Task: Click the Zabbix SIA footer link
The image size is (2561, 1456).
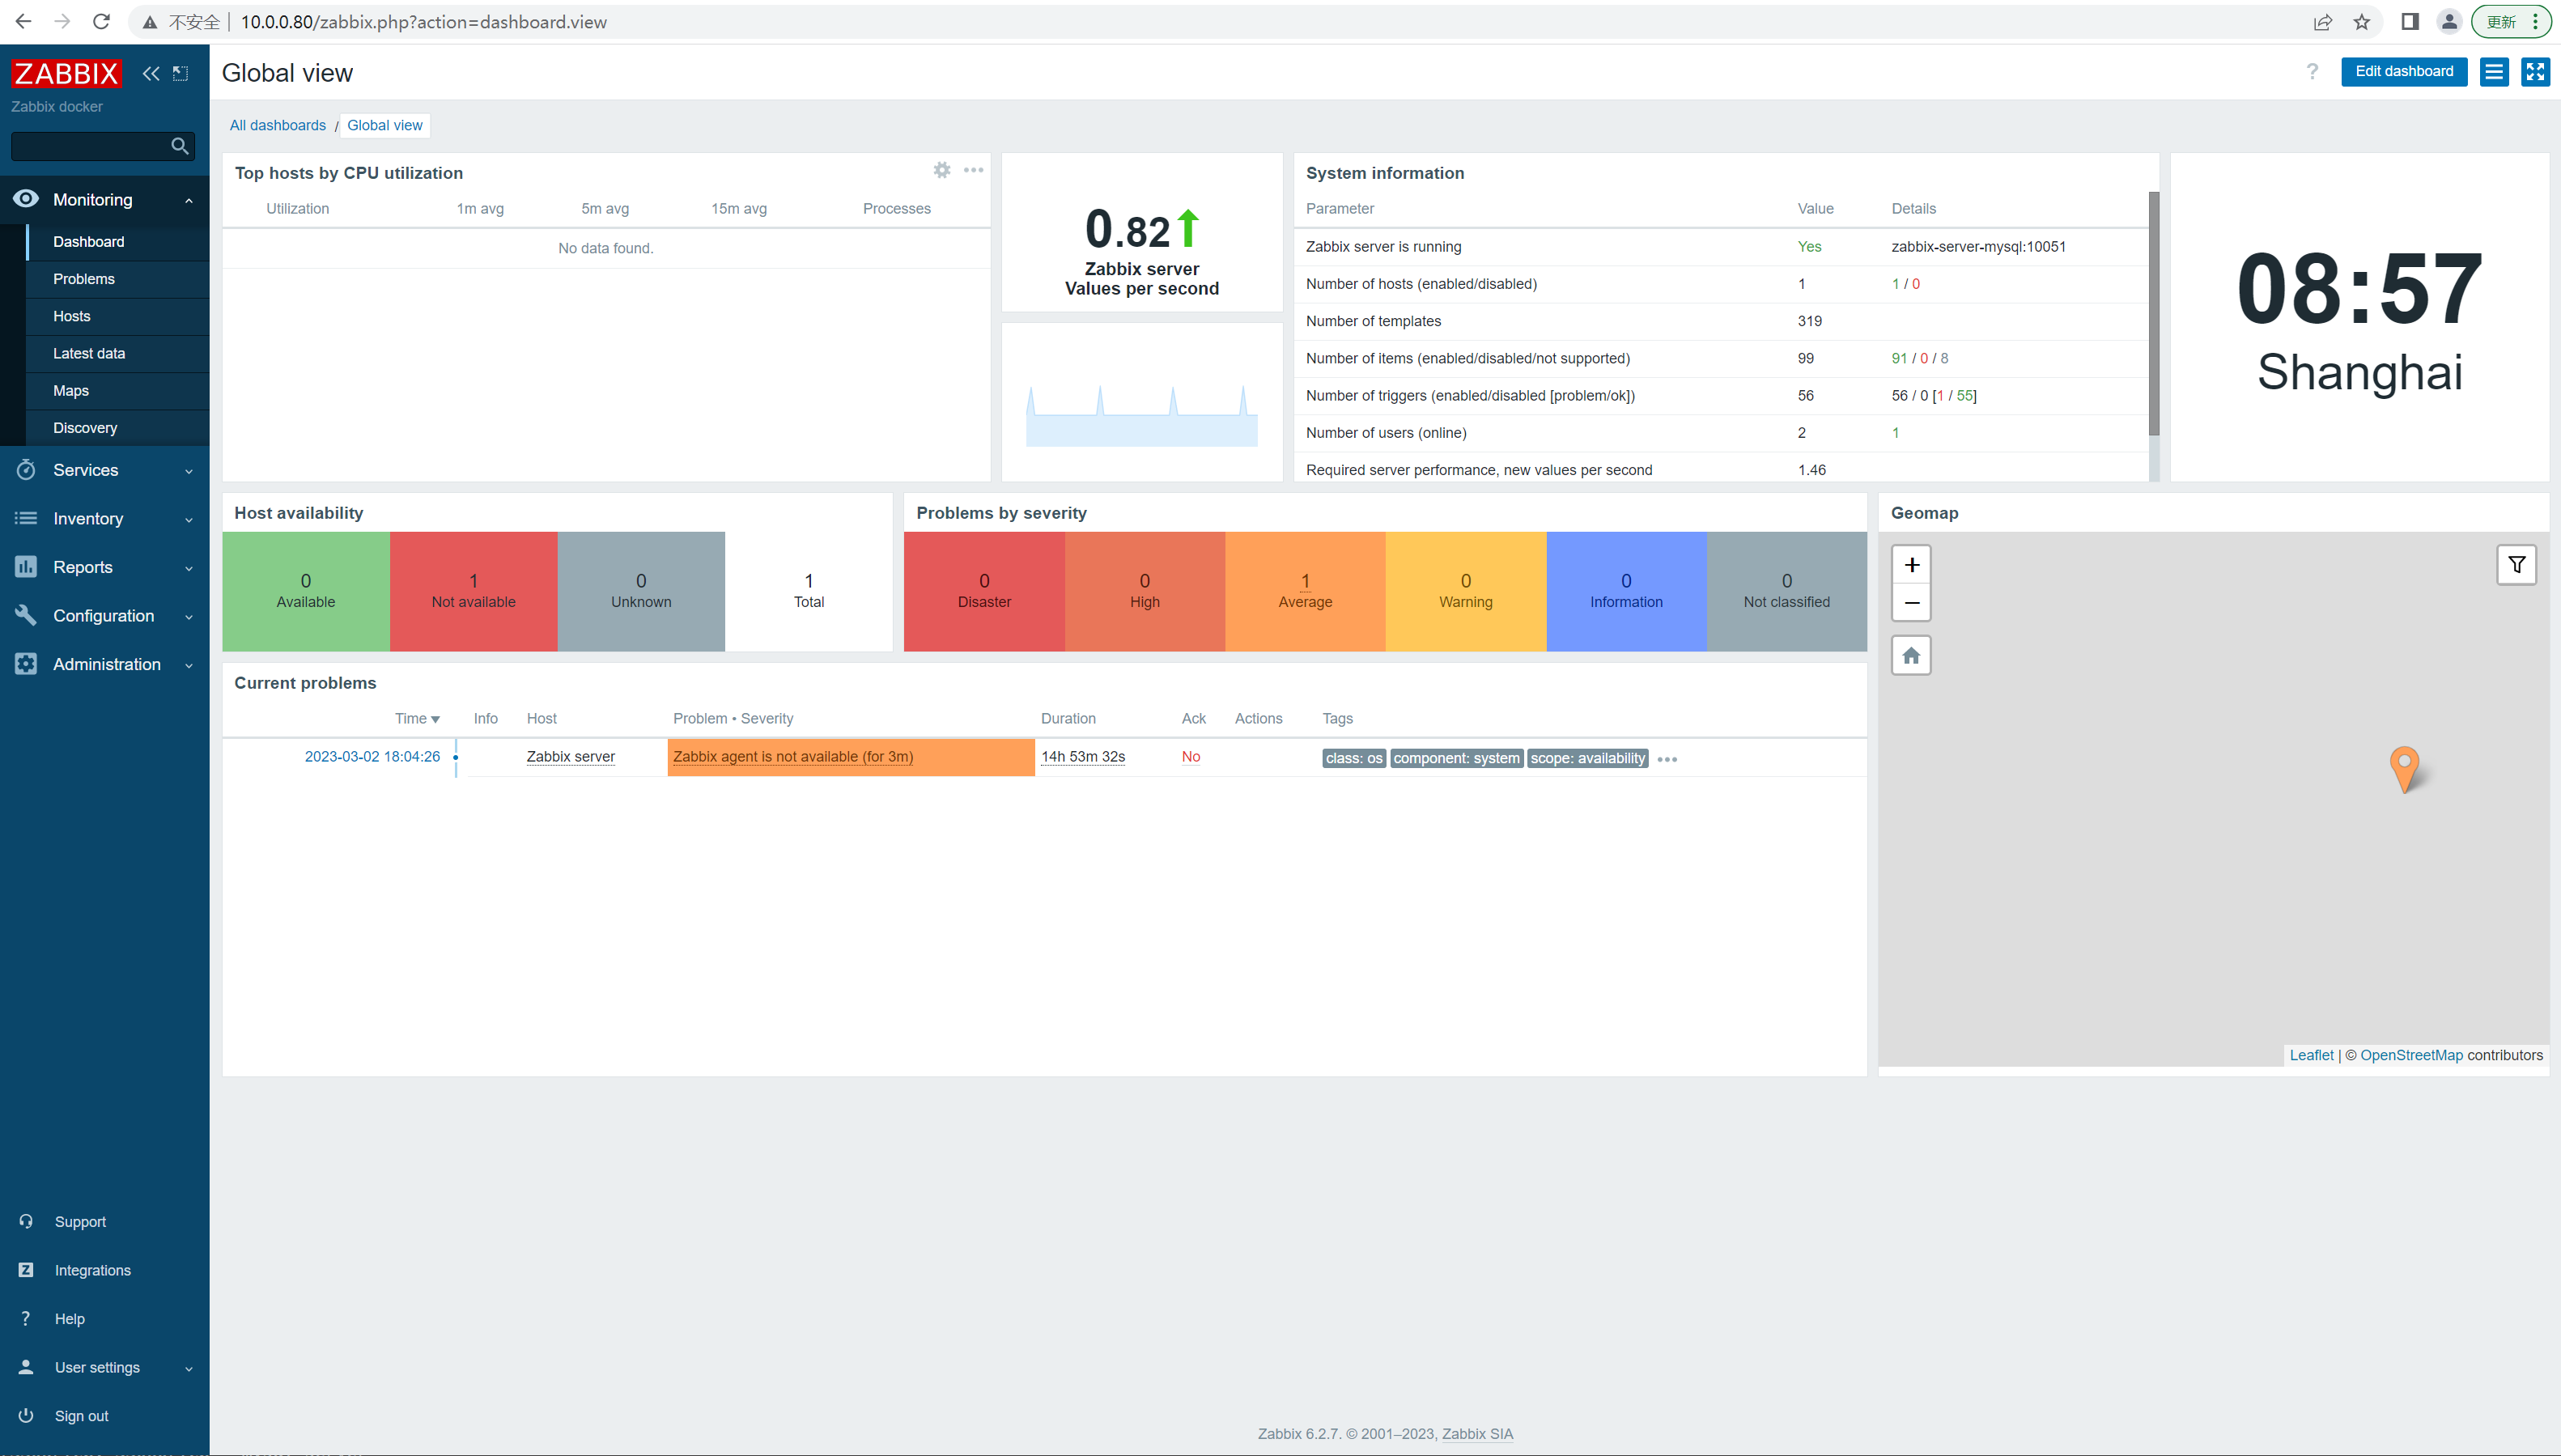Action: click(x=1477, y=1433)
